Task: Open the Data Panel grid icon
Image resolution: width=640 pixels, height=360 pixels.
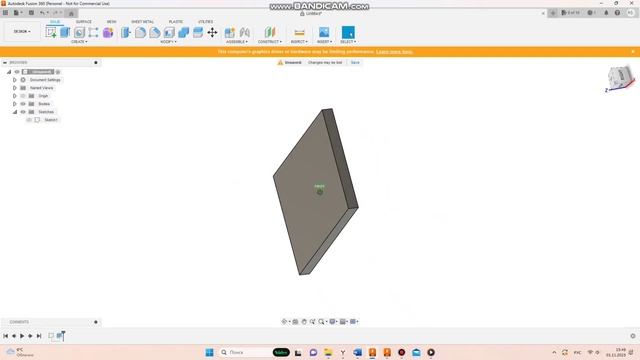Action: coord(5,13)
